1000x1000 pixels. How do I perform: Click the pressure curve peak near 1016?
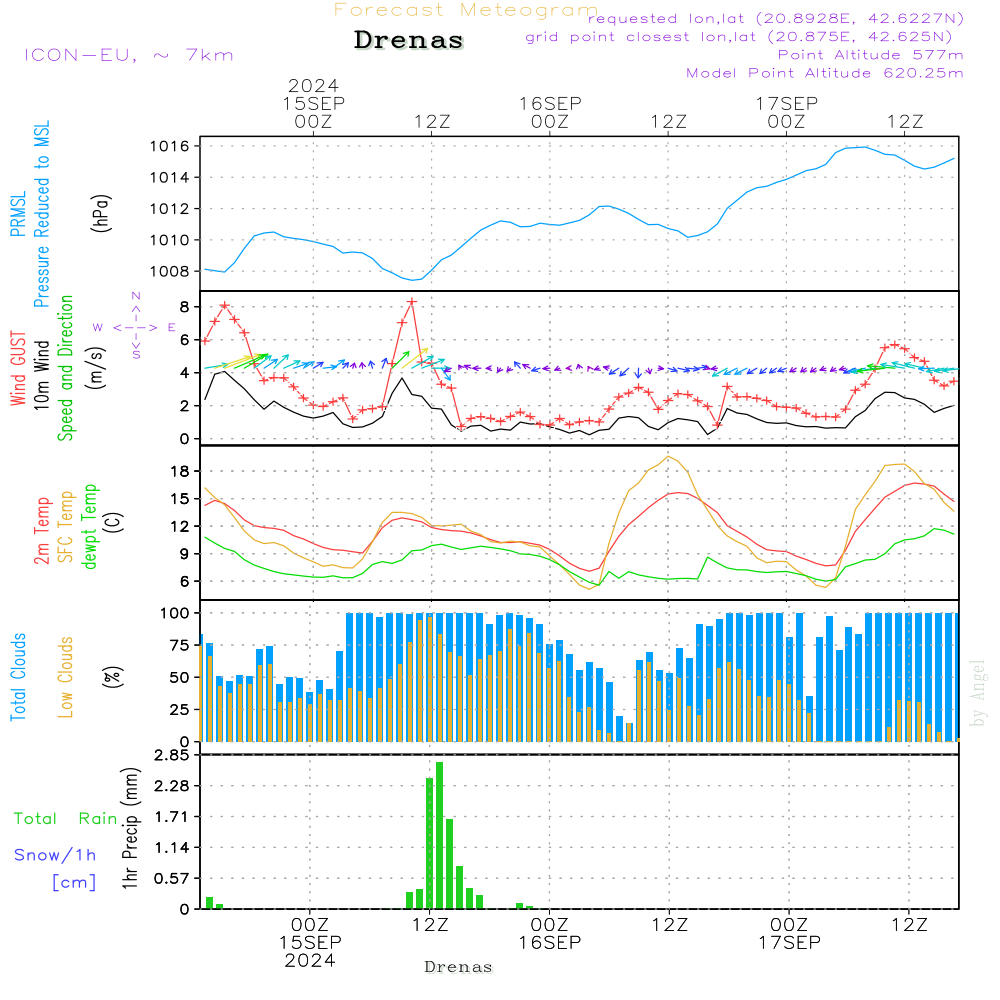pos(863,147)
